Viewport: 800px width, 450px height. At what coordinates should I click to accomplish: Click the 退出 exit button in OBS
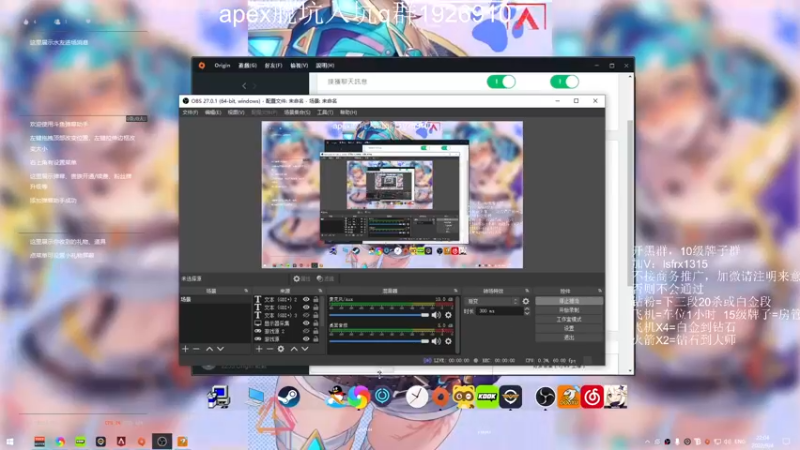(569, 338)
